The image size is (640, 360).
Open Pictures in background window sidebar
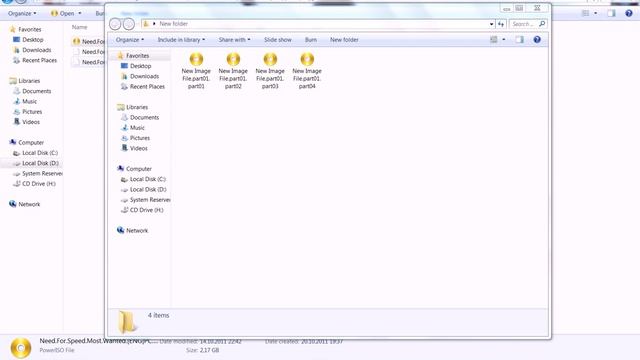click(x=28, y=111)
